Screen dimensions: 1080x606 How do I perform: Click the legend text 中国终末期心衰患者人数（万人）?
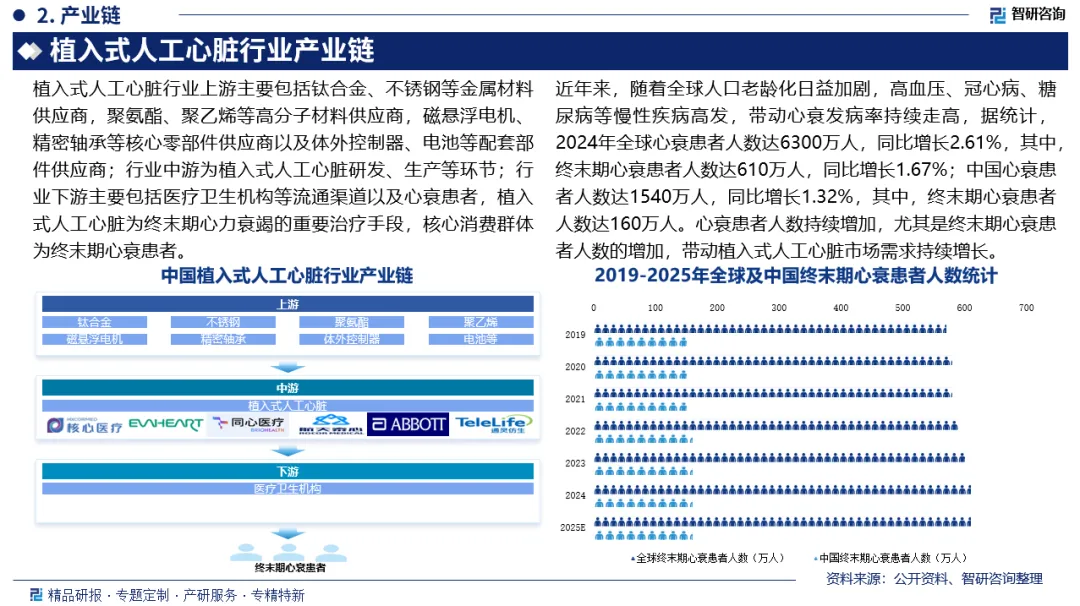coord(893,558)
